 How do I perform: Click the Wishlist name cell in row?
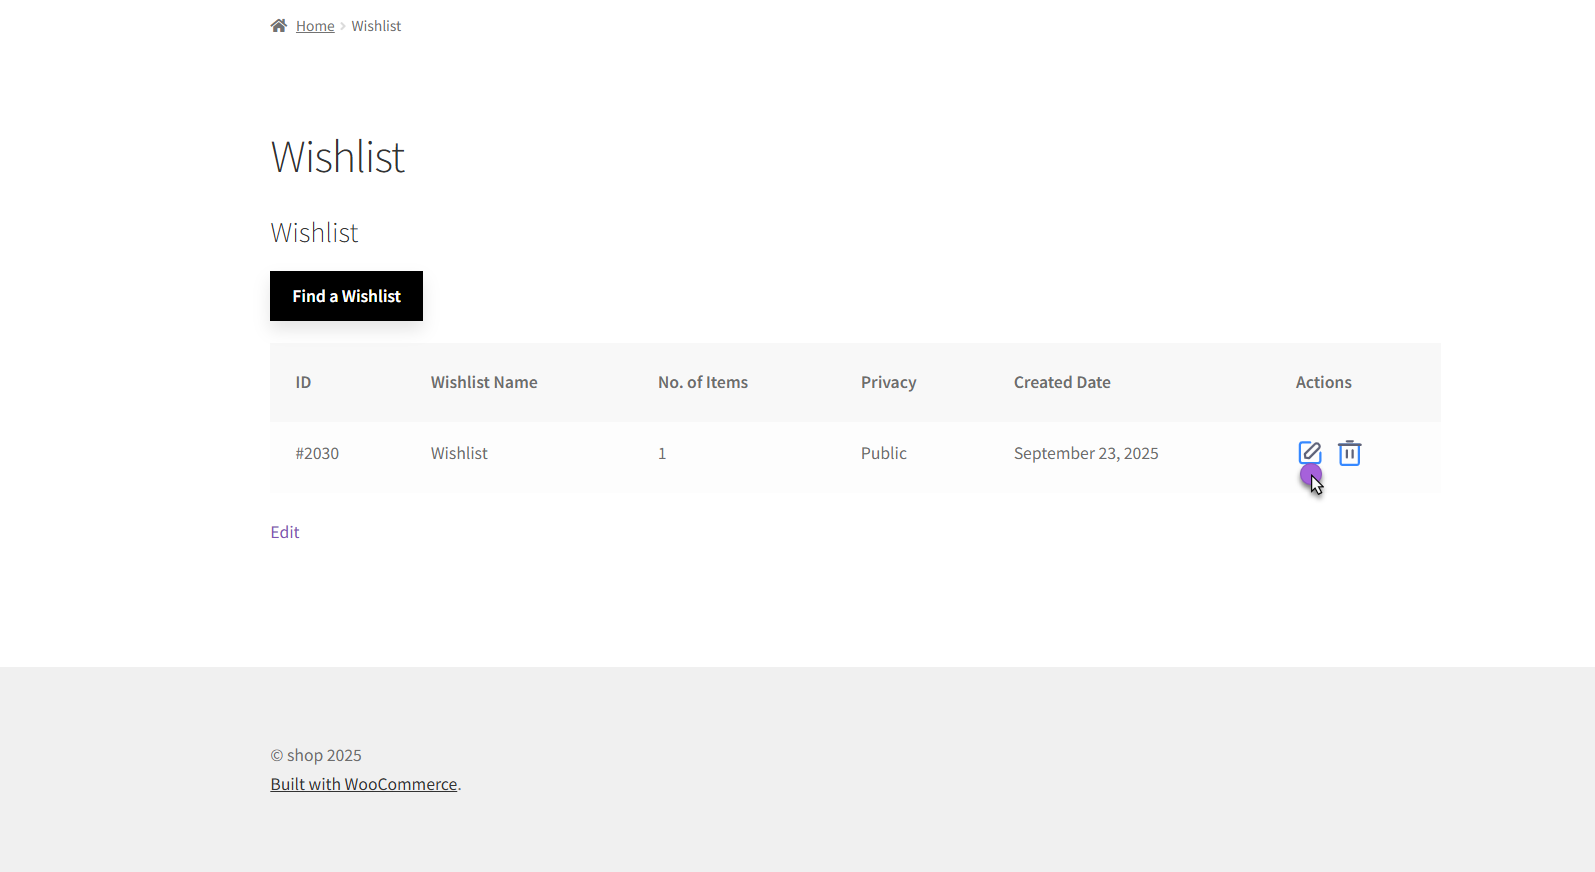tap(459, 453)
